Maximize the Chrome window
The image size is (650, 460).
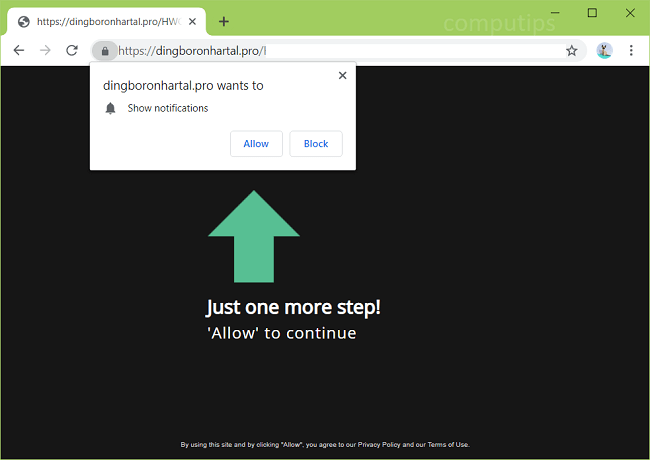592,13
